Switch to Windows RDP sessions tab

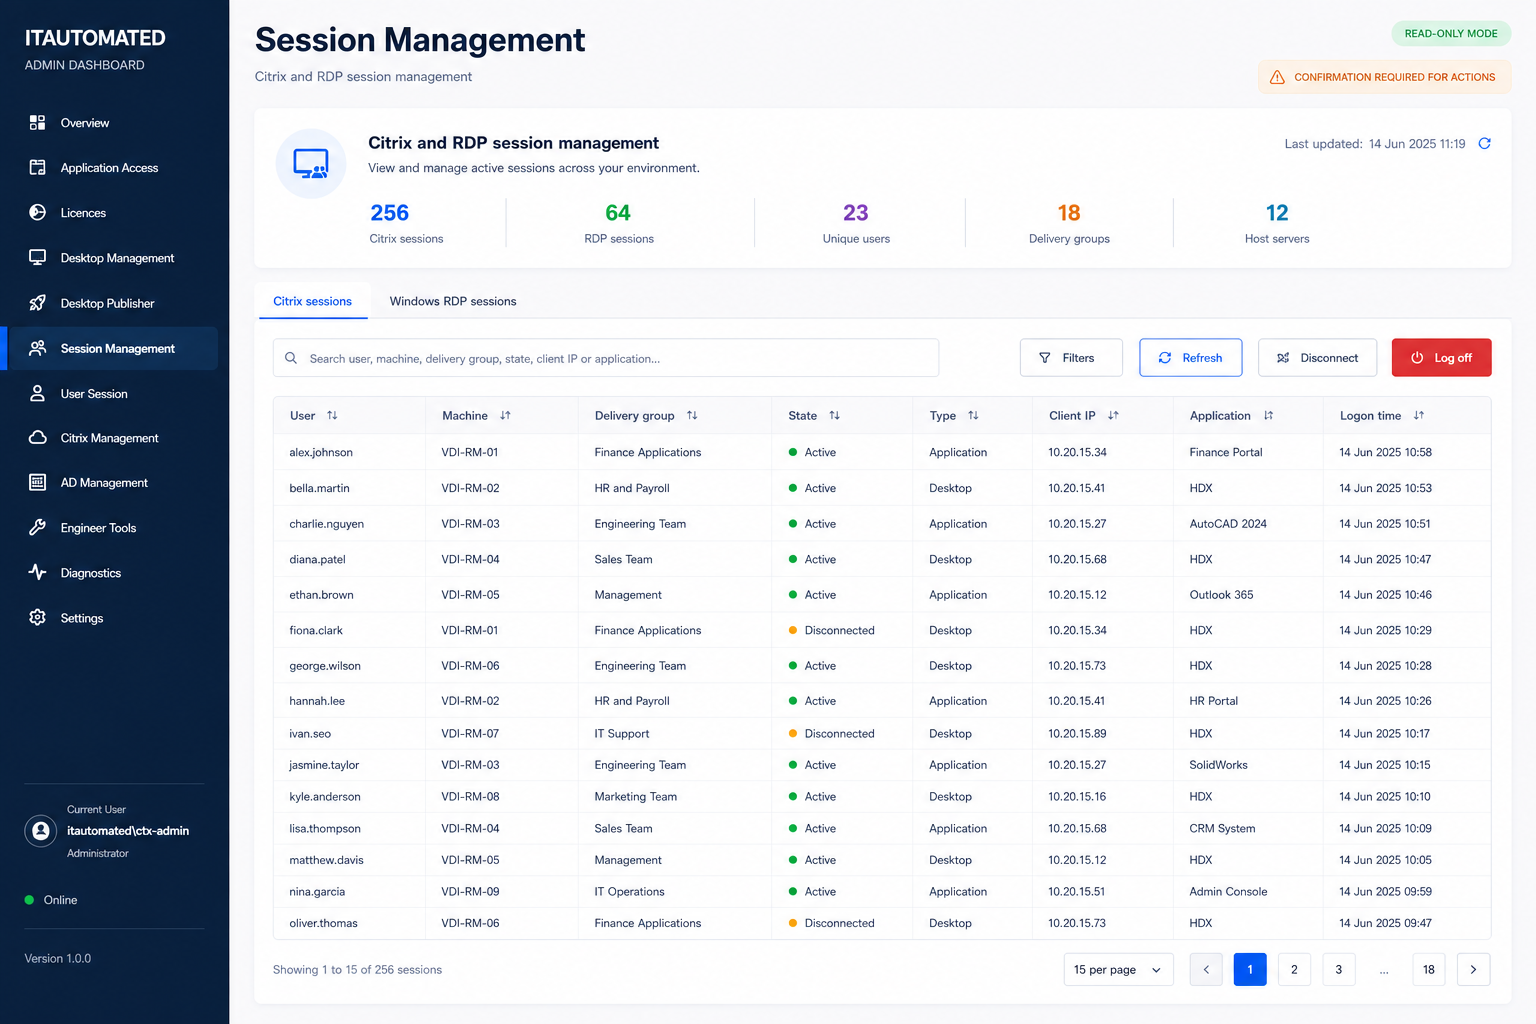coord(453,301)
